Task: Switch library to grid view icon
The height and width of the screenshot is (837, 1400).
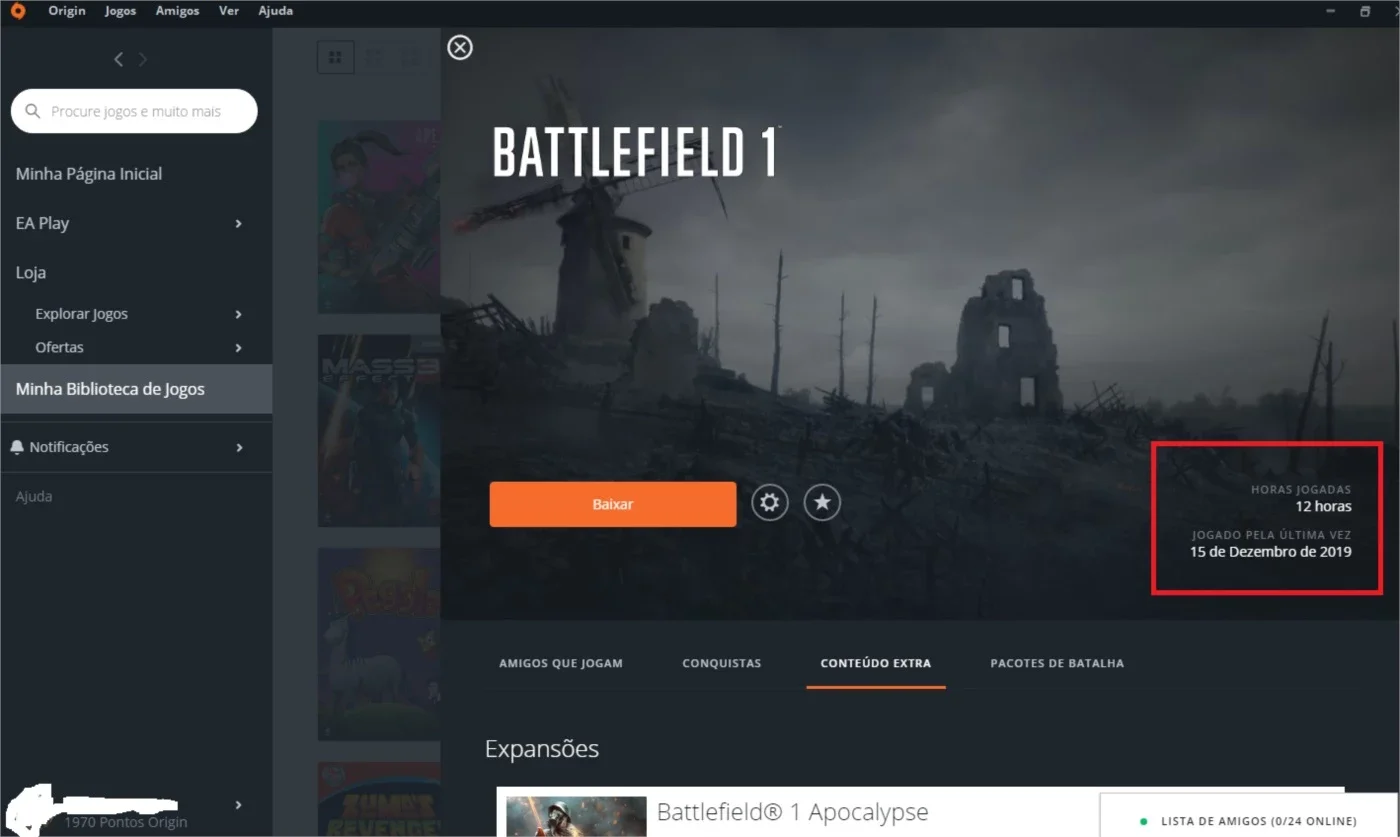Action: tap(336, 57)
